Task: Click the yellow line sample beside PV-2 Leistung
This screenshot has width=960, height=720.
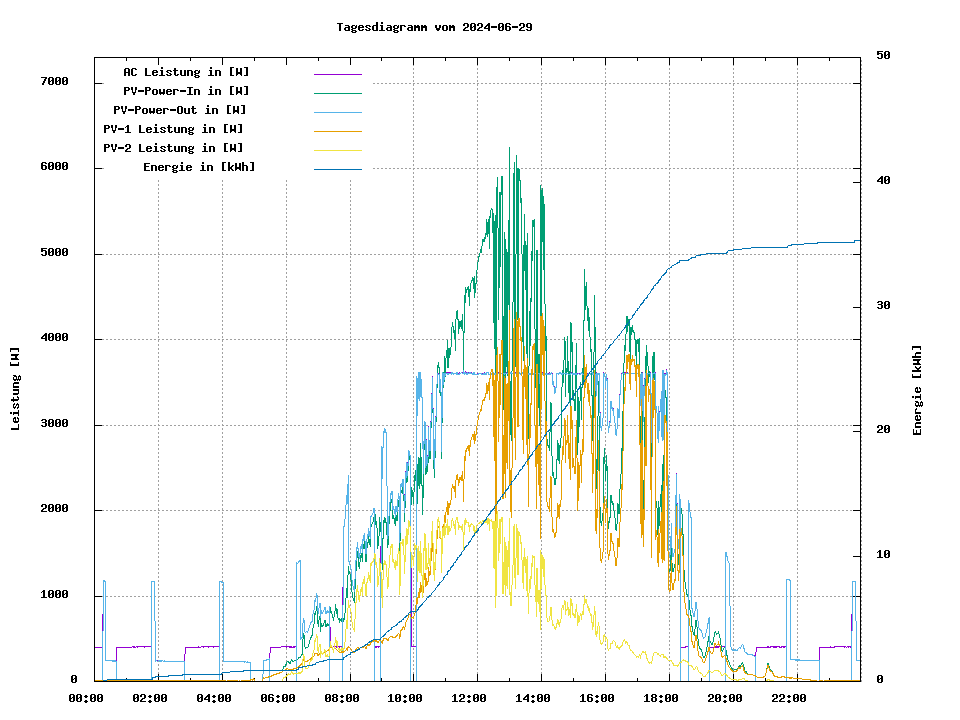Action: 337,150
